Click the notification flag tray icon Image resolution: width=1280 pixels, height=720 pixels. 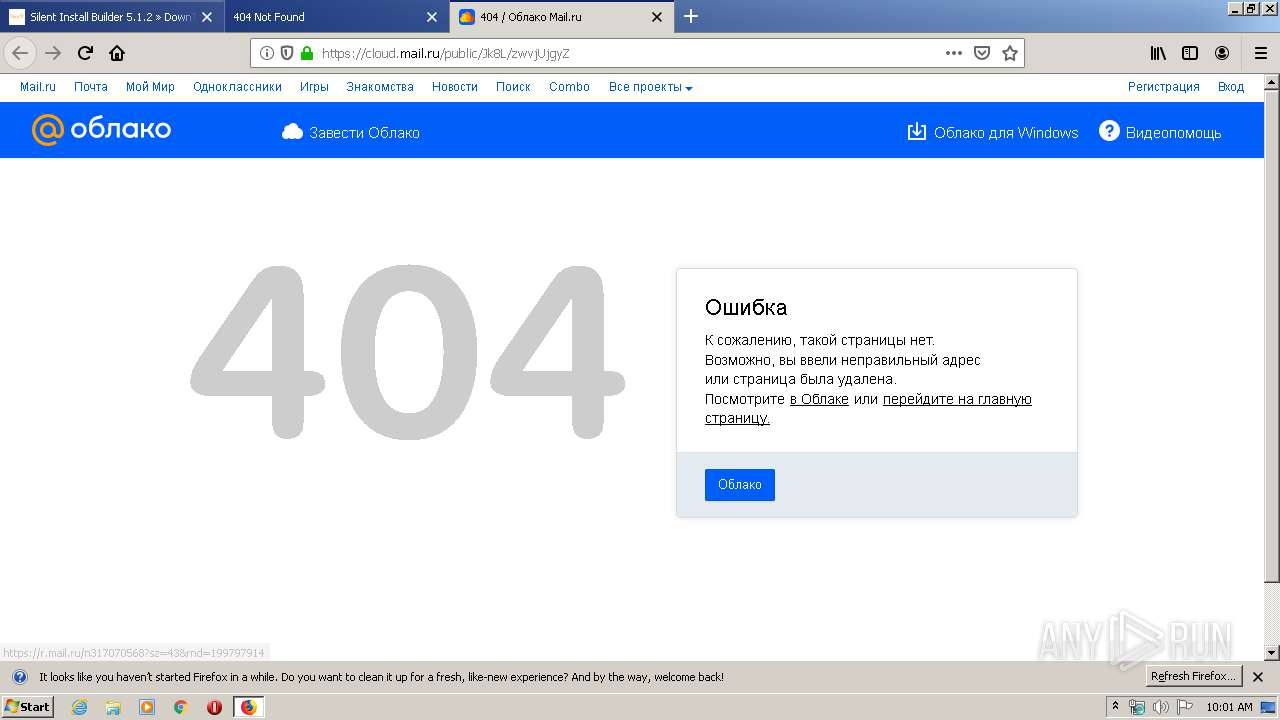1185,707
